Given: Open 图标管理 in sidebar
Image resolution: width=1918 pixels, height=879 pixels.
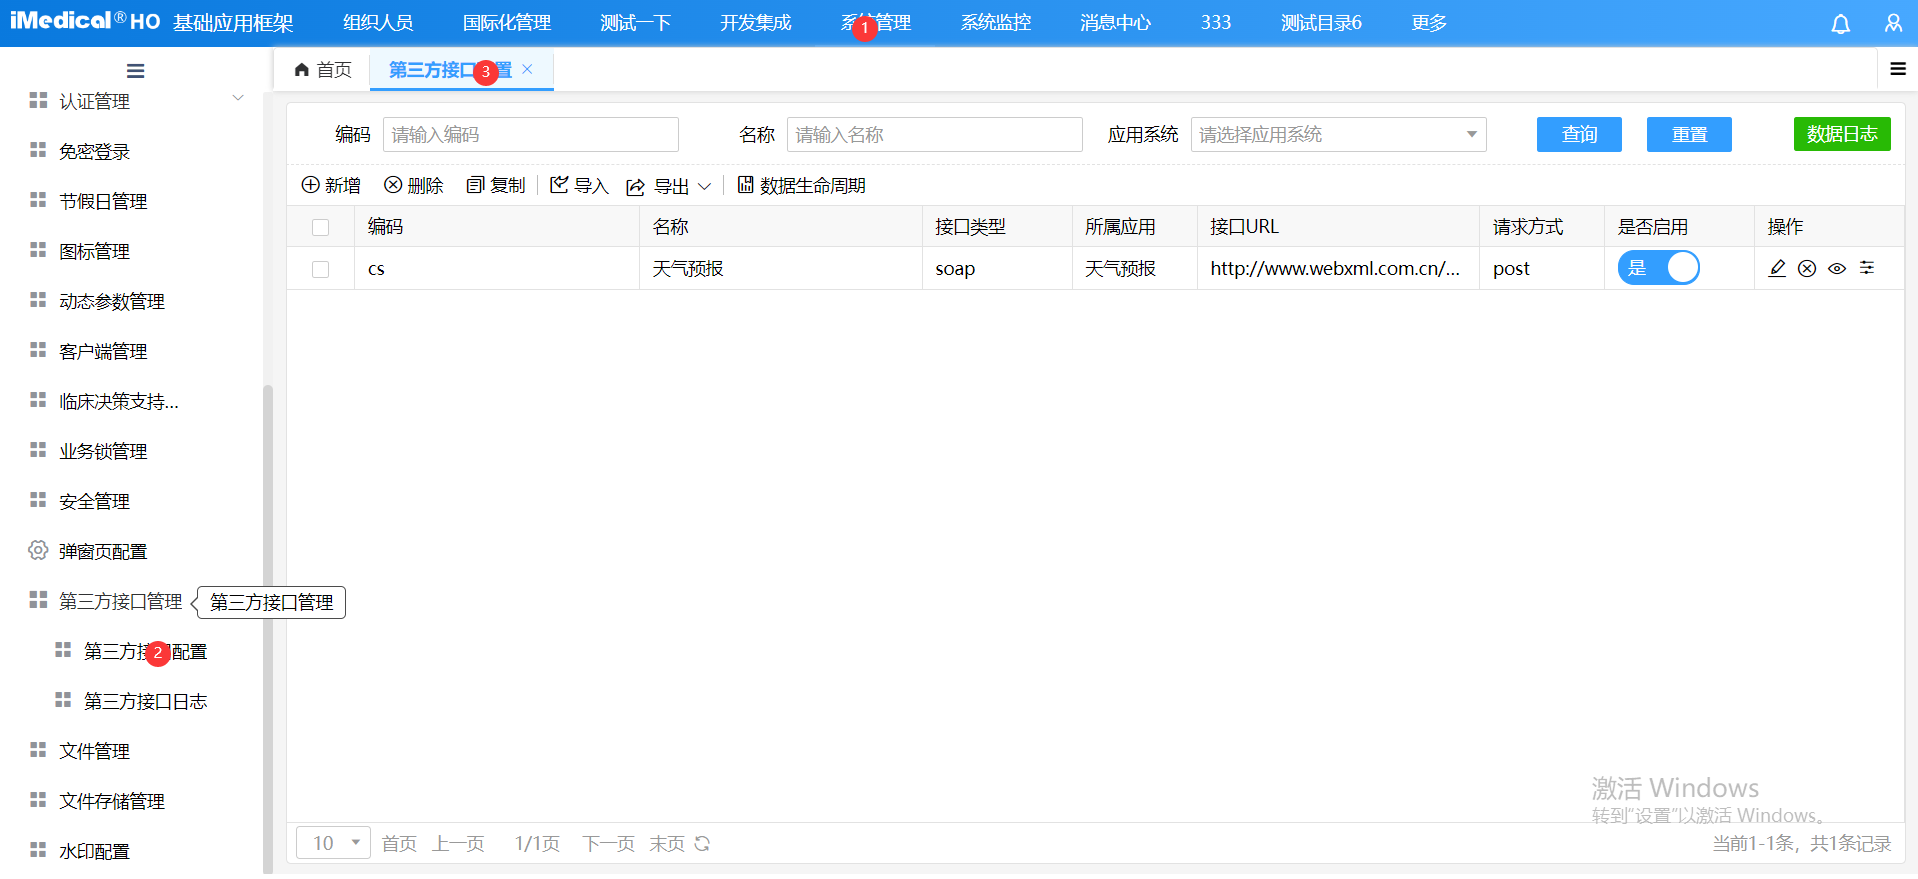Looking at the screenshot, I should (x=94, y=251).
